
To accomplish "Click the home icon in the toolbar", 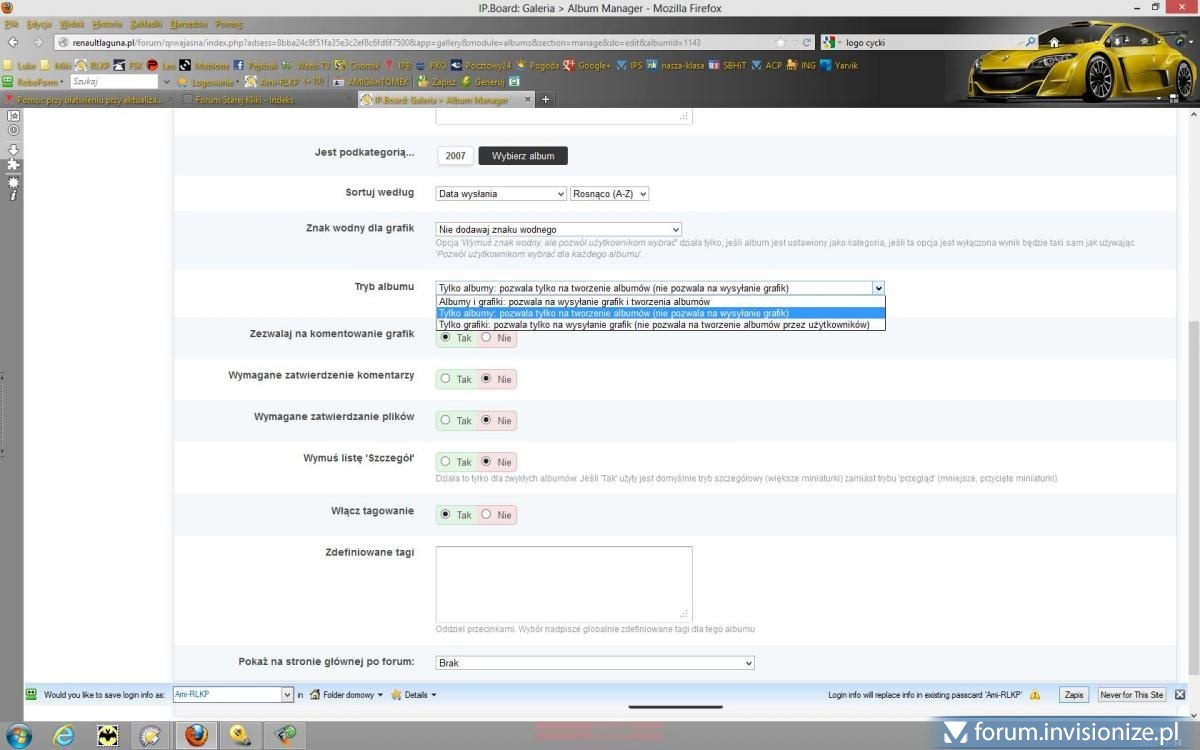I will click(x=1053, y=42).
